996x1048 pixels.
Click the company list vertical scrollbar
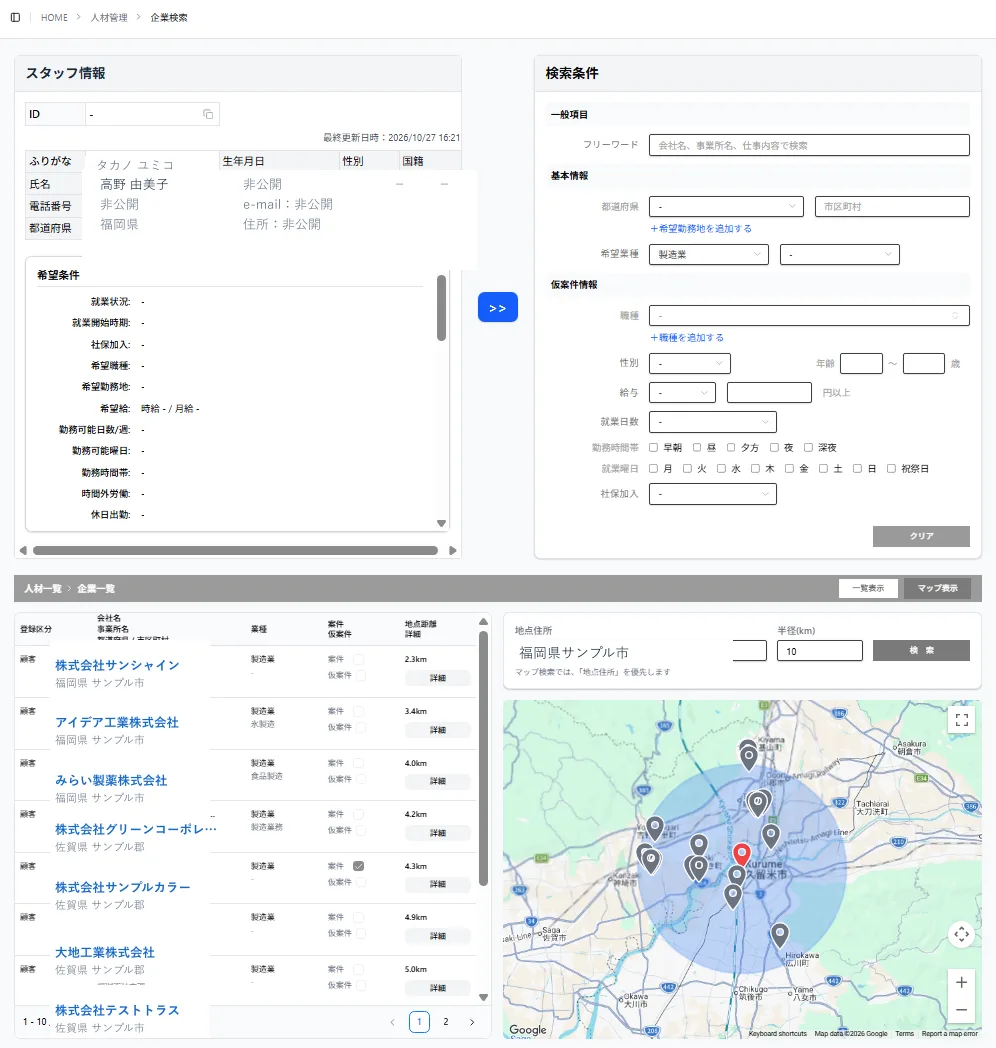coord(483,759)
